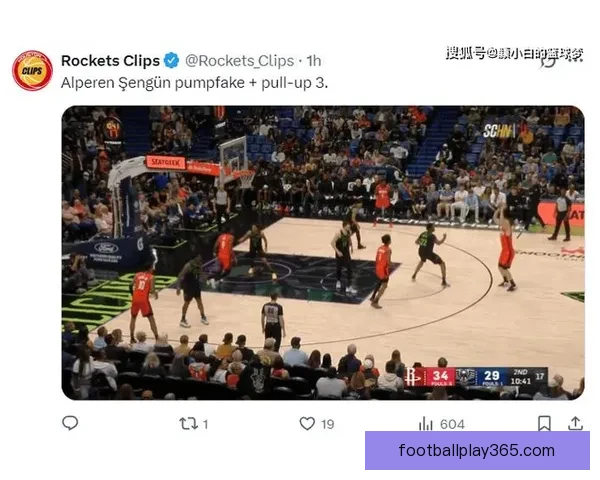Click the blue verified badge
This screenshot has width=600, height=480.
[172, 60]
